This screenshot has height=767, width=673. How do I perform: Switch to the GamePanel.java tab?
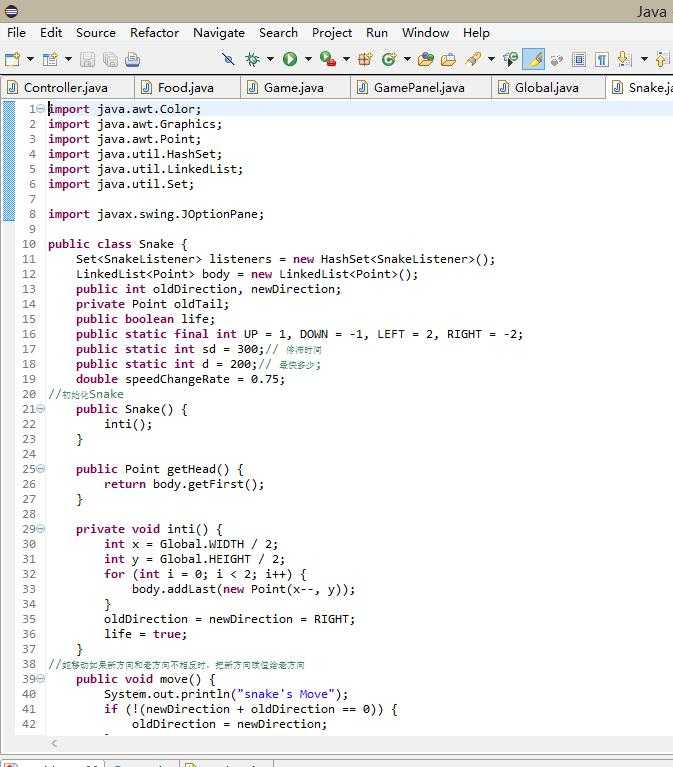pyautogui.click(x=419, y=88)
